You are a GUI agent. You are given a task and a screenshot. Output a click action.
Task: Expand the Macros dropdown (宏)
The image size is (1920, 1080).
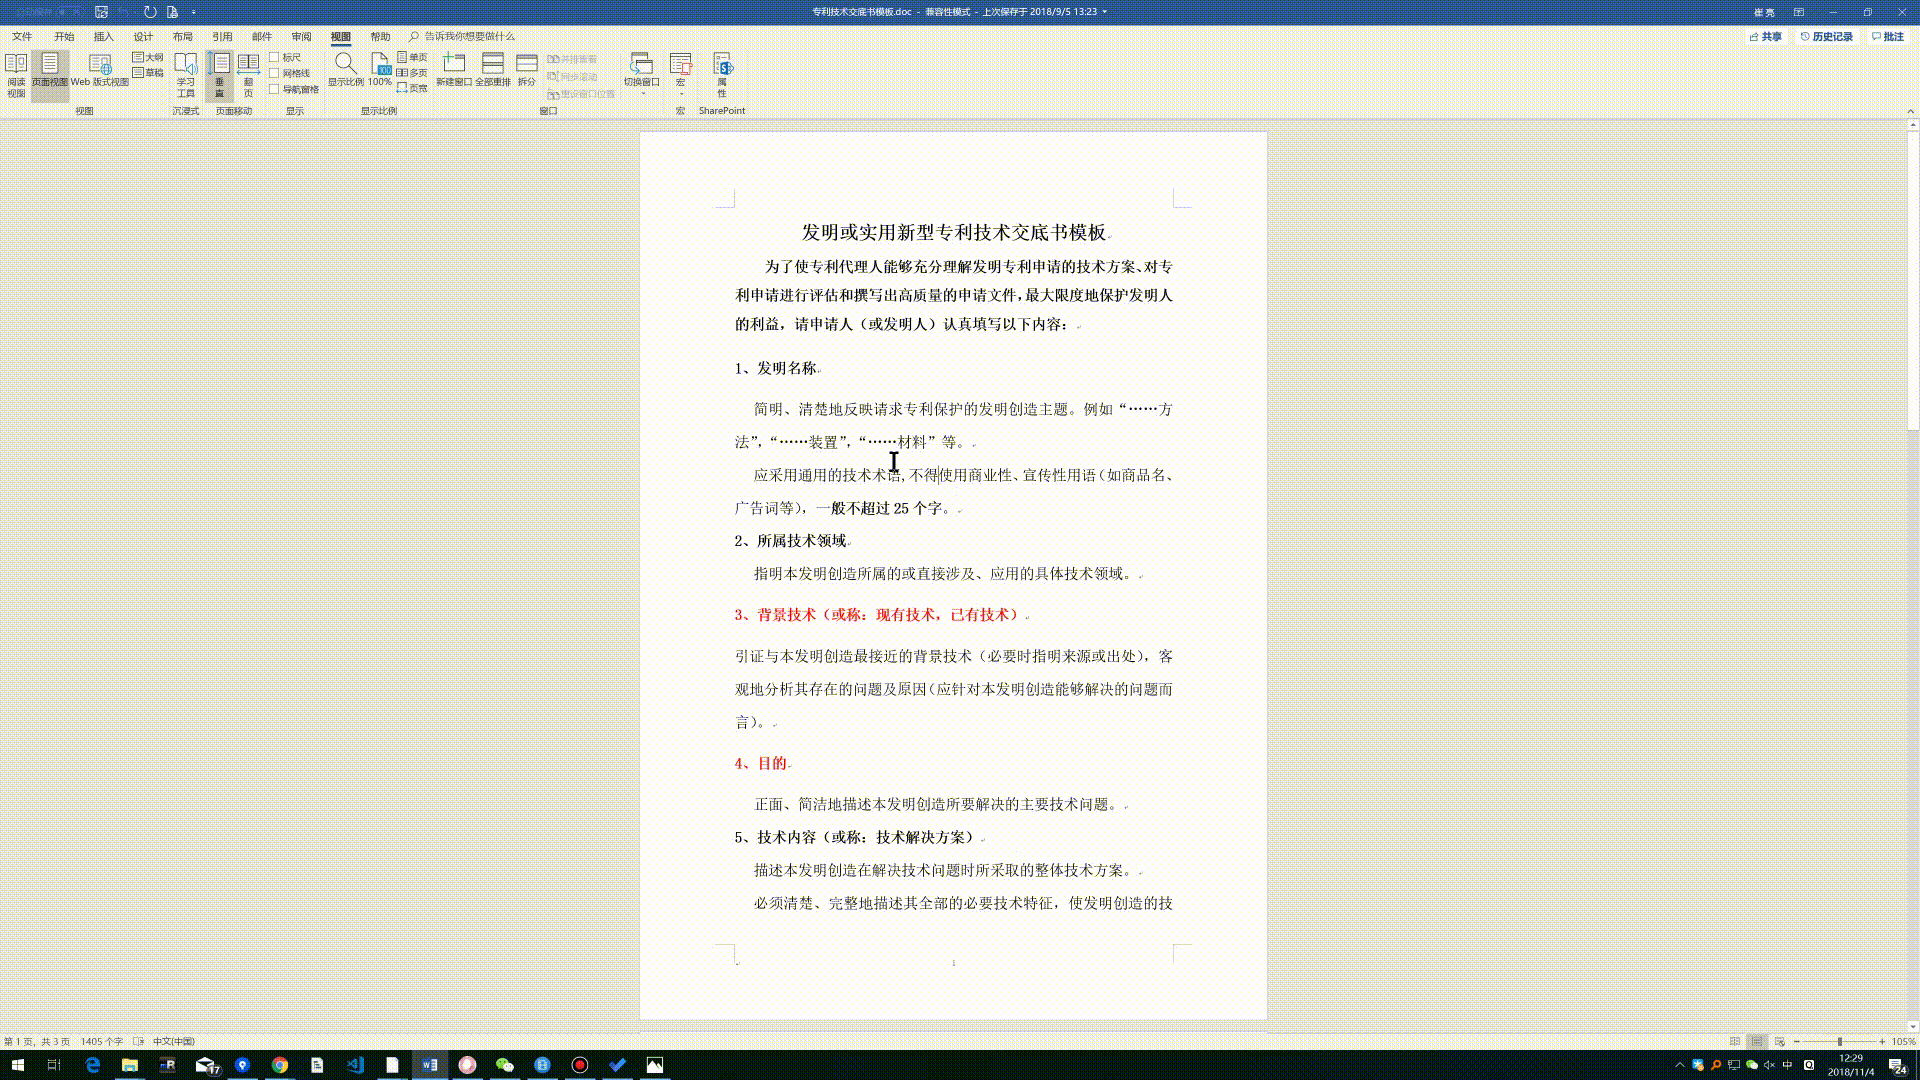pyautogui.click(x=681, y=93)
